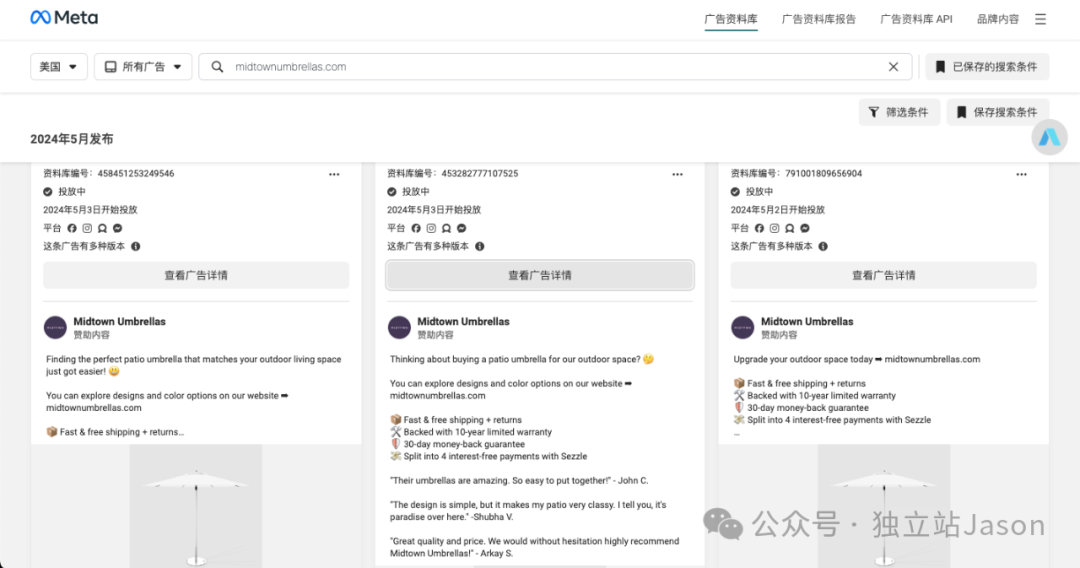The image size is (1080, 568).
Task: Open the floating blue assistant icon
Action: pos(1049,137)
